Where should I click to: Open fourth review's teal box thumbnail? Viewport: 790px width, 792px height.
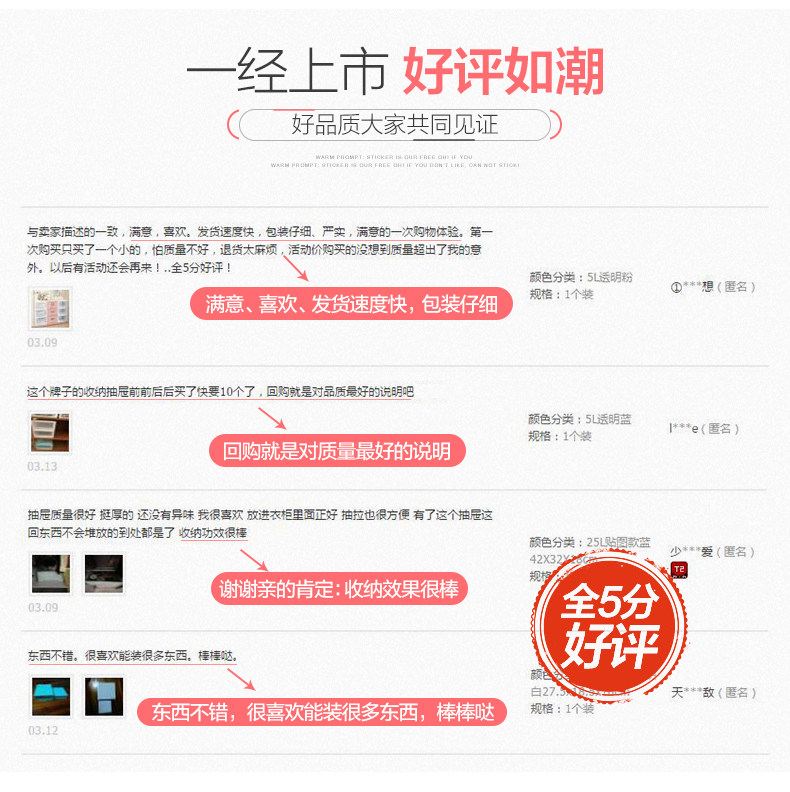pyautogui.click(x=51, y=696)
